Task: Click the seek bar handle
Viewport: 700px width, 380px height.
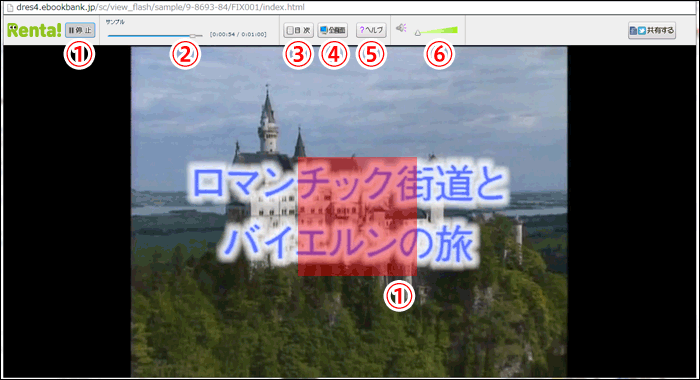Action: click(192, 35)
